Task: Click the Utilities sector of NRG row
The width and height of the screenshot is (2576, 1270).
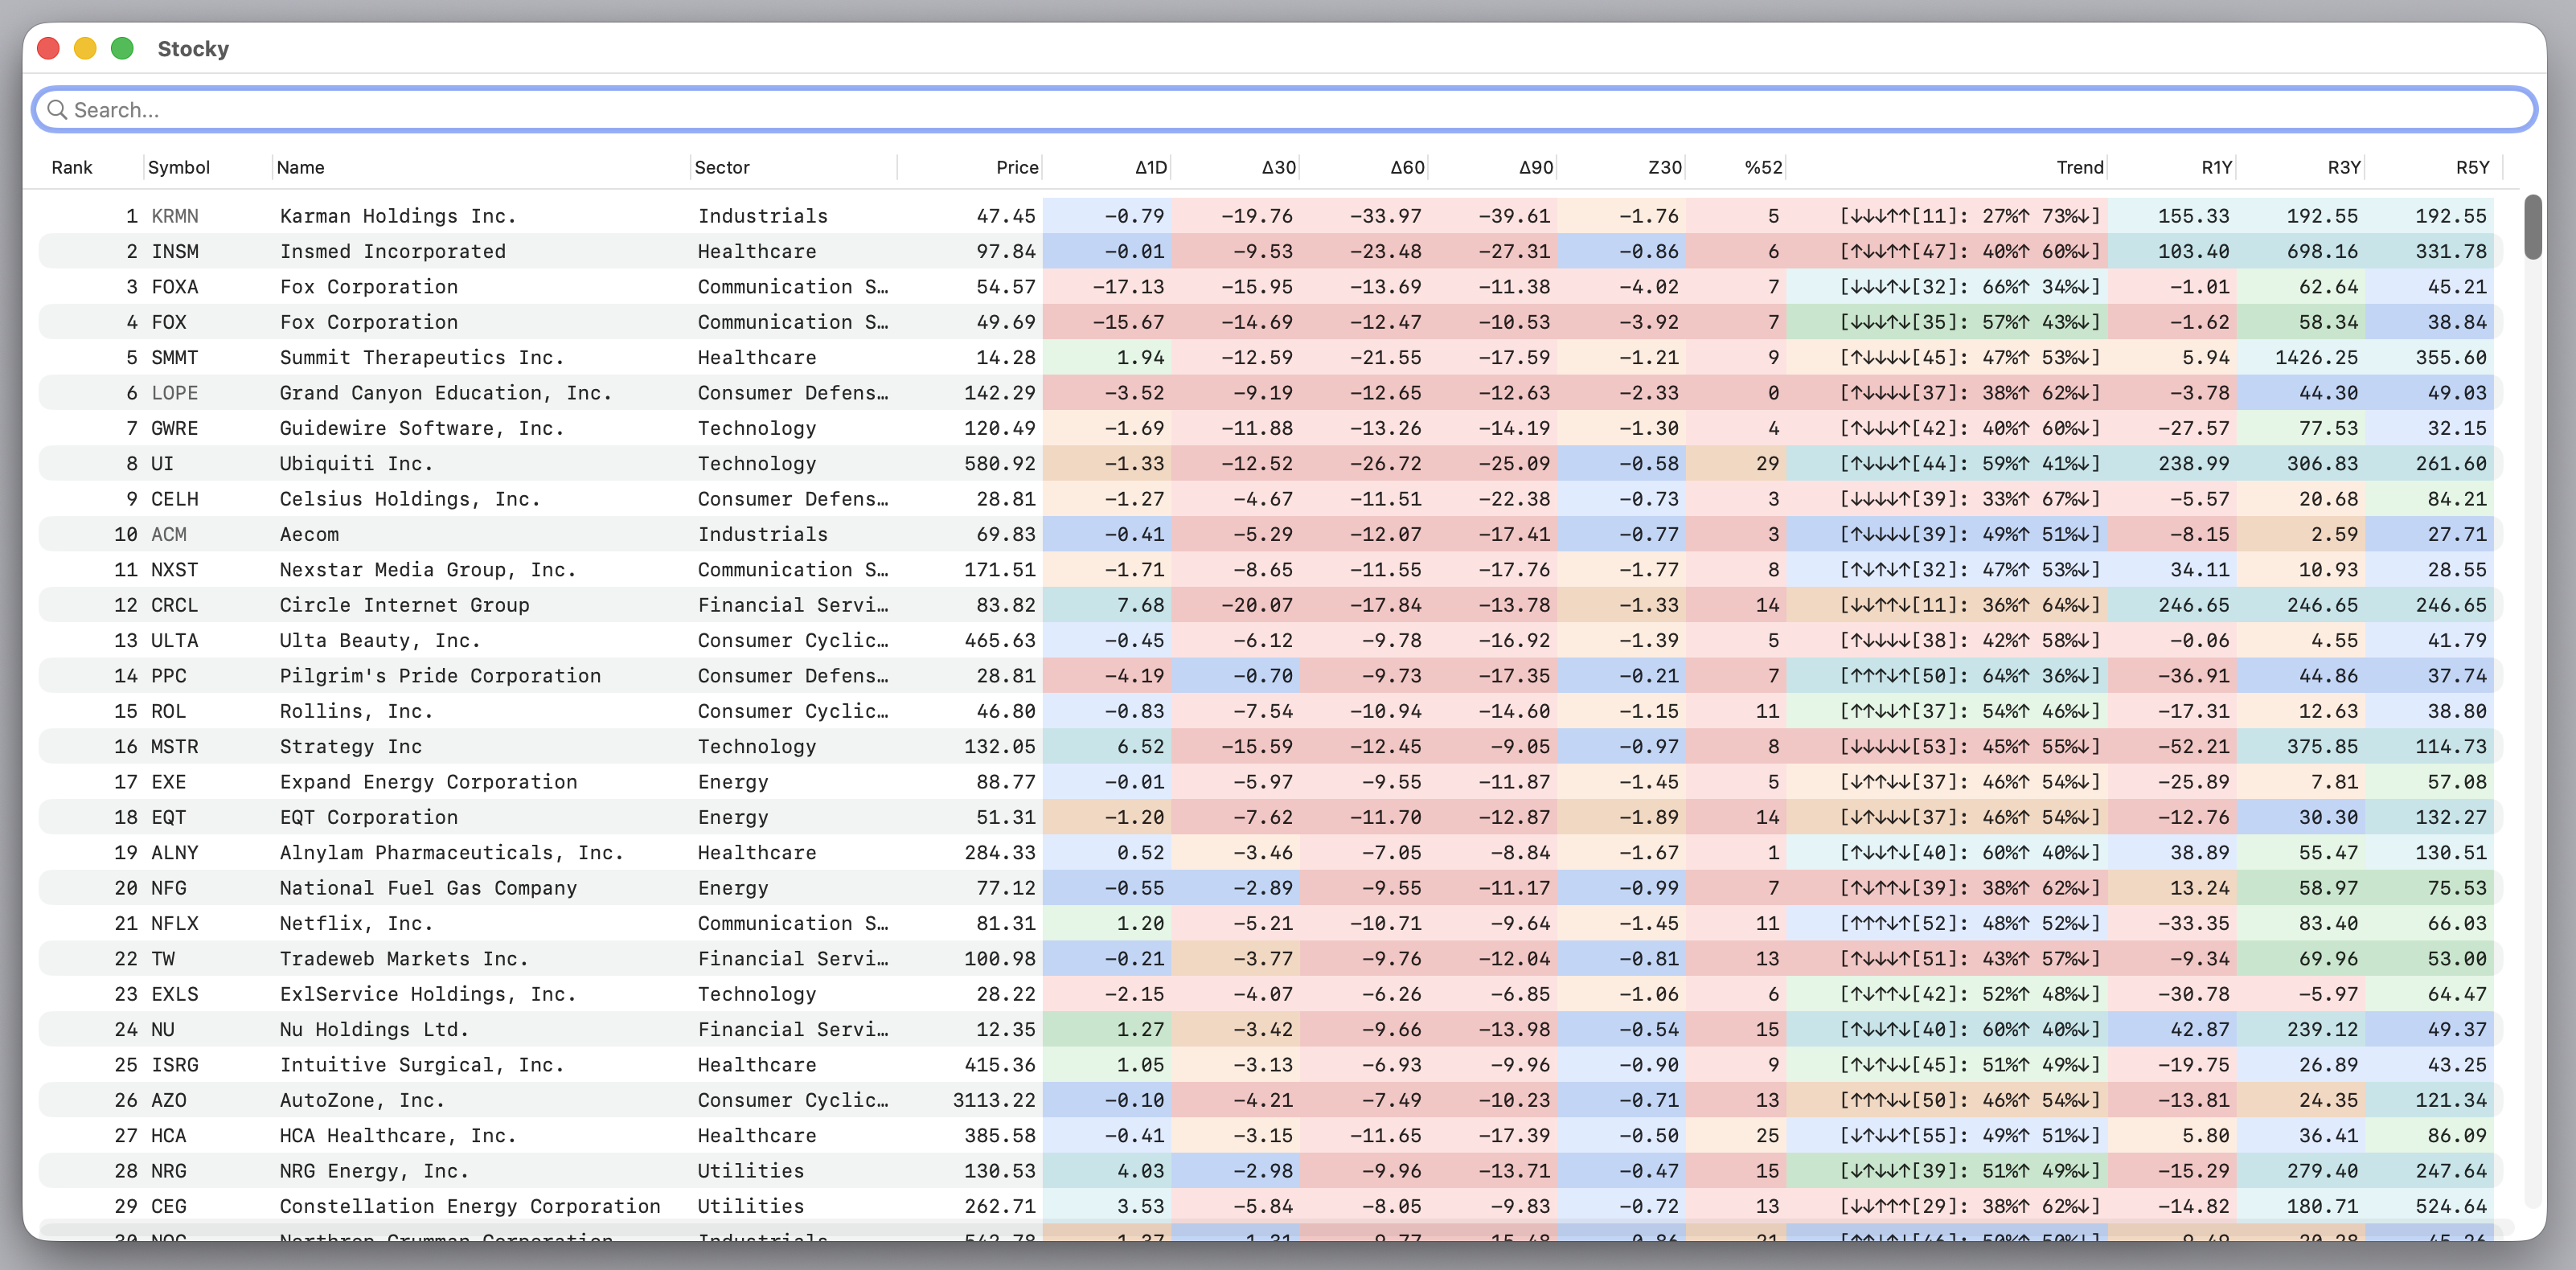Action: pos(750,1172)
